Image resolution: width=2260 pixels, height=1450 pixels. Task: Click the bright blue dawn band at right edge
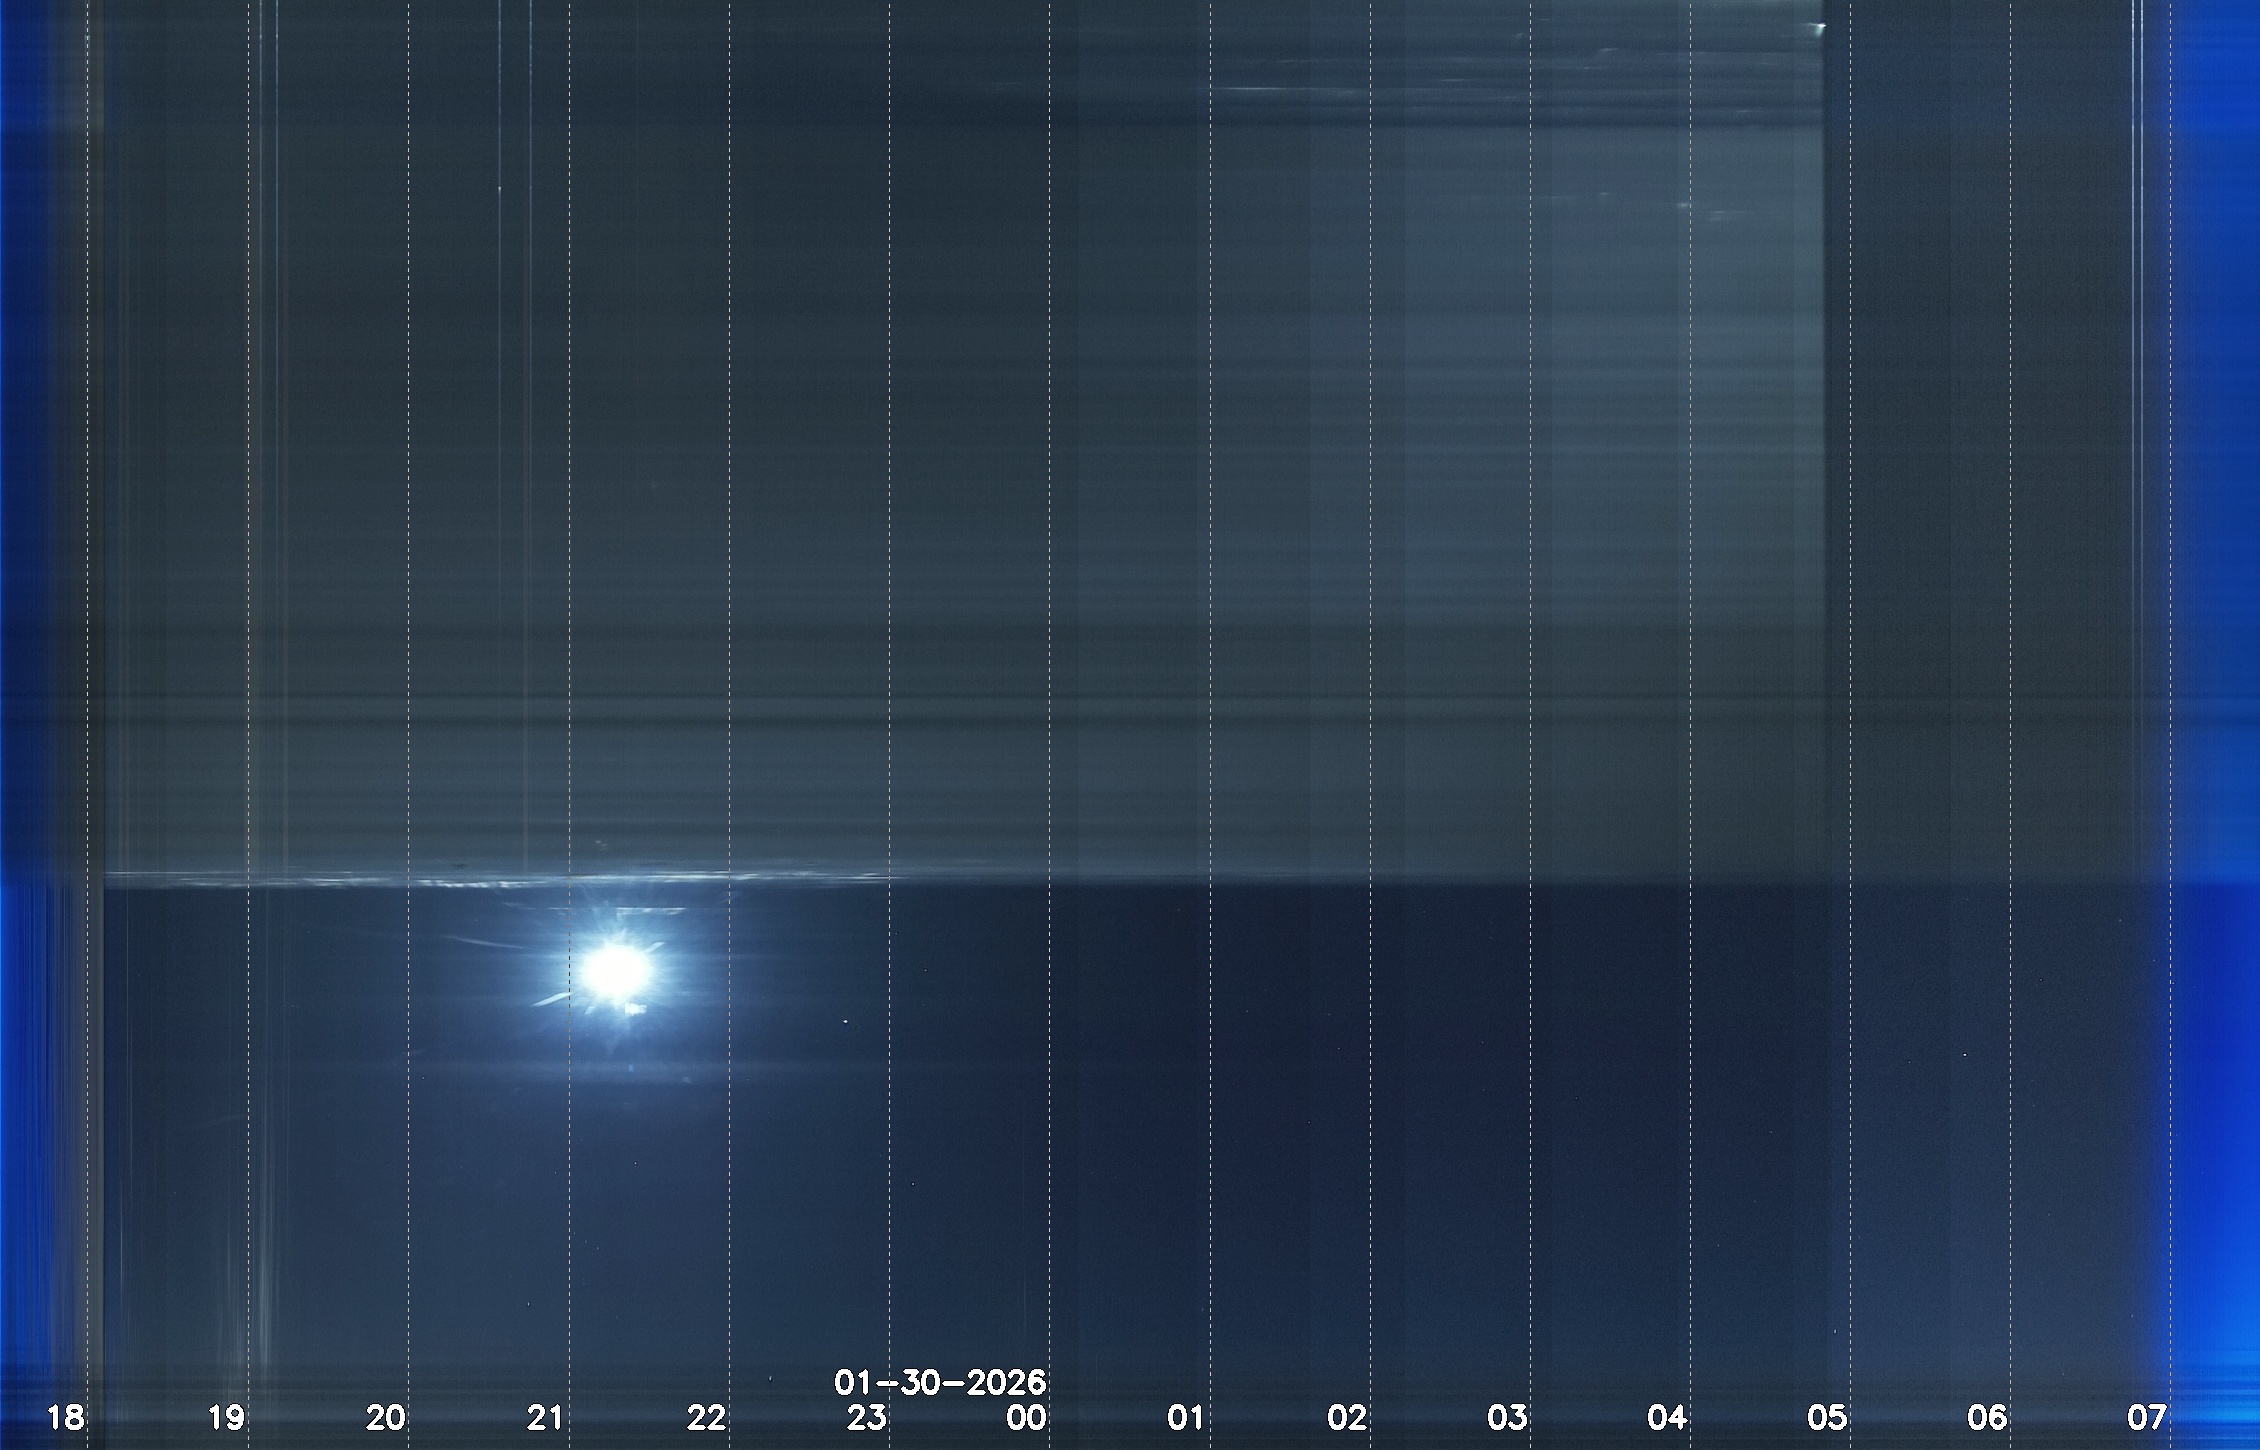(x=2215, y=700)
